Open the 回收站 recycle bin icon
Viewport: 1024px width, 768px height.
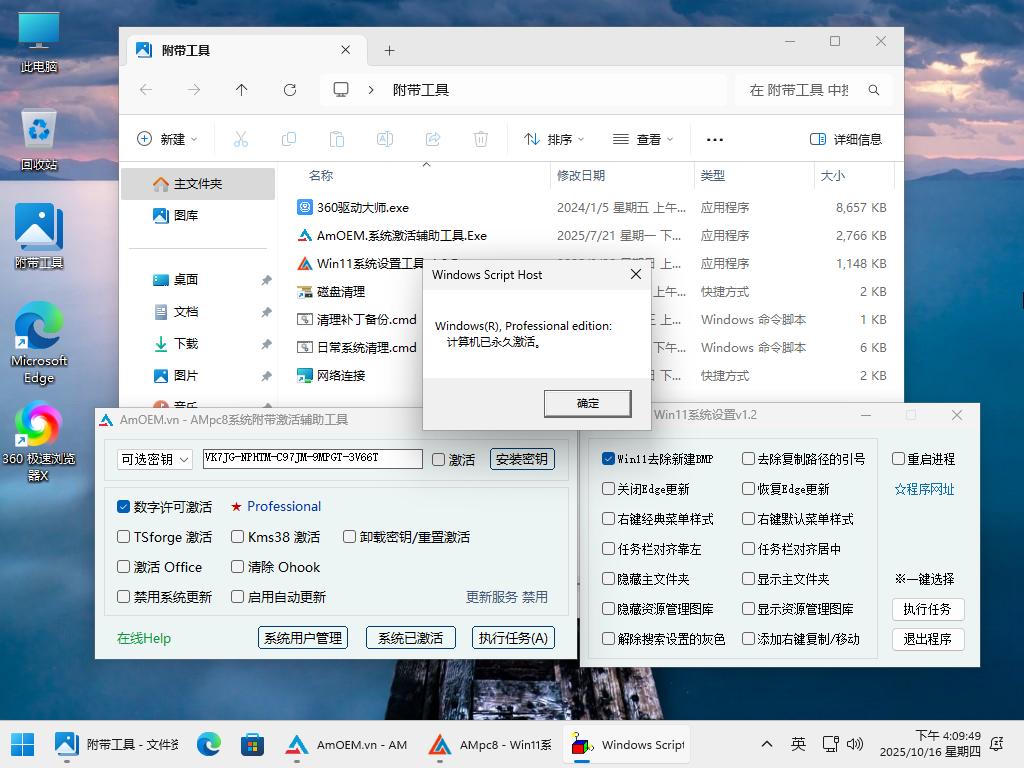pos(39,130)
